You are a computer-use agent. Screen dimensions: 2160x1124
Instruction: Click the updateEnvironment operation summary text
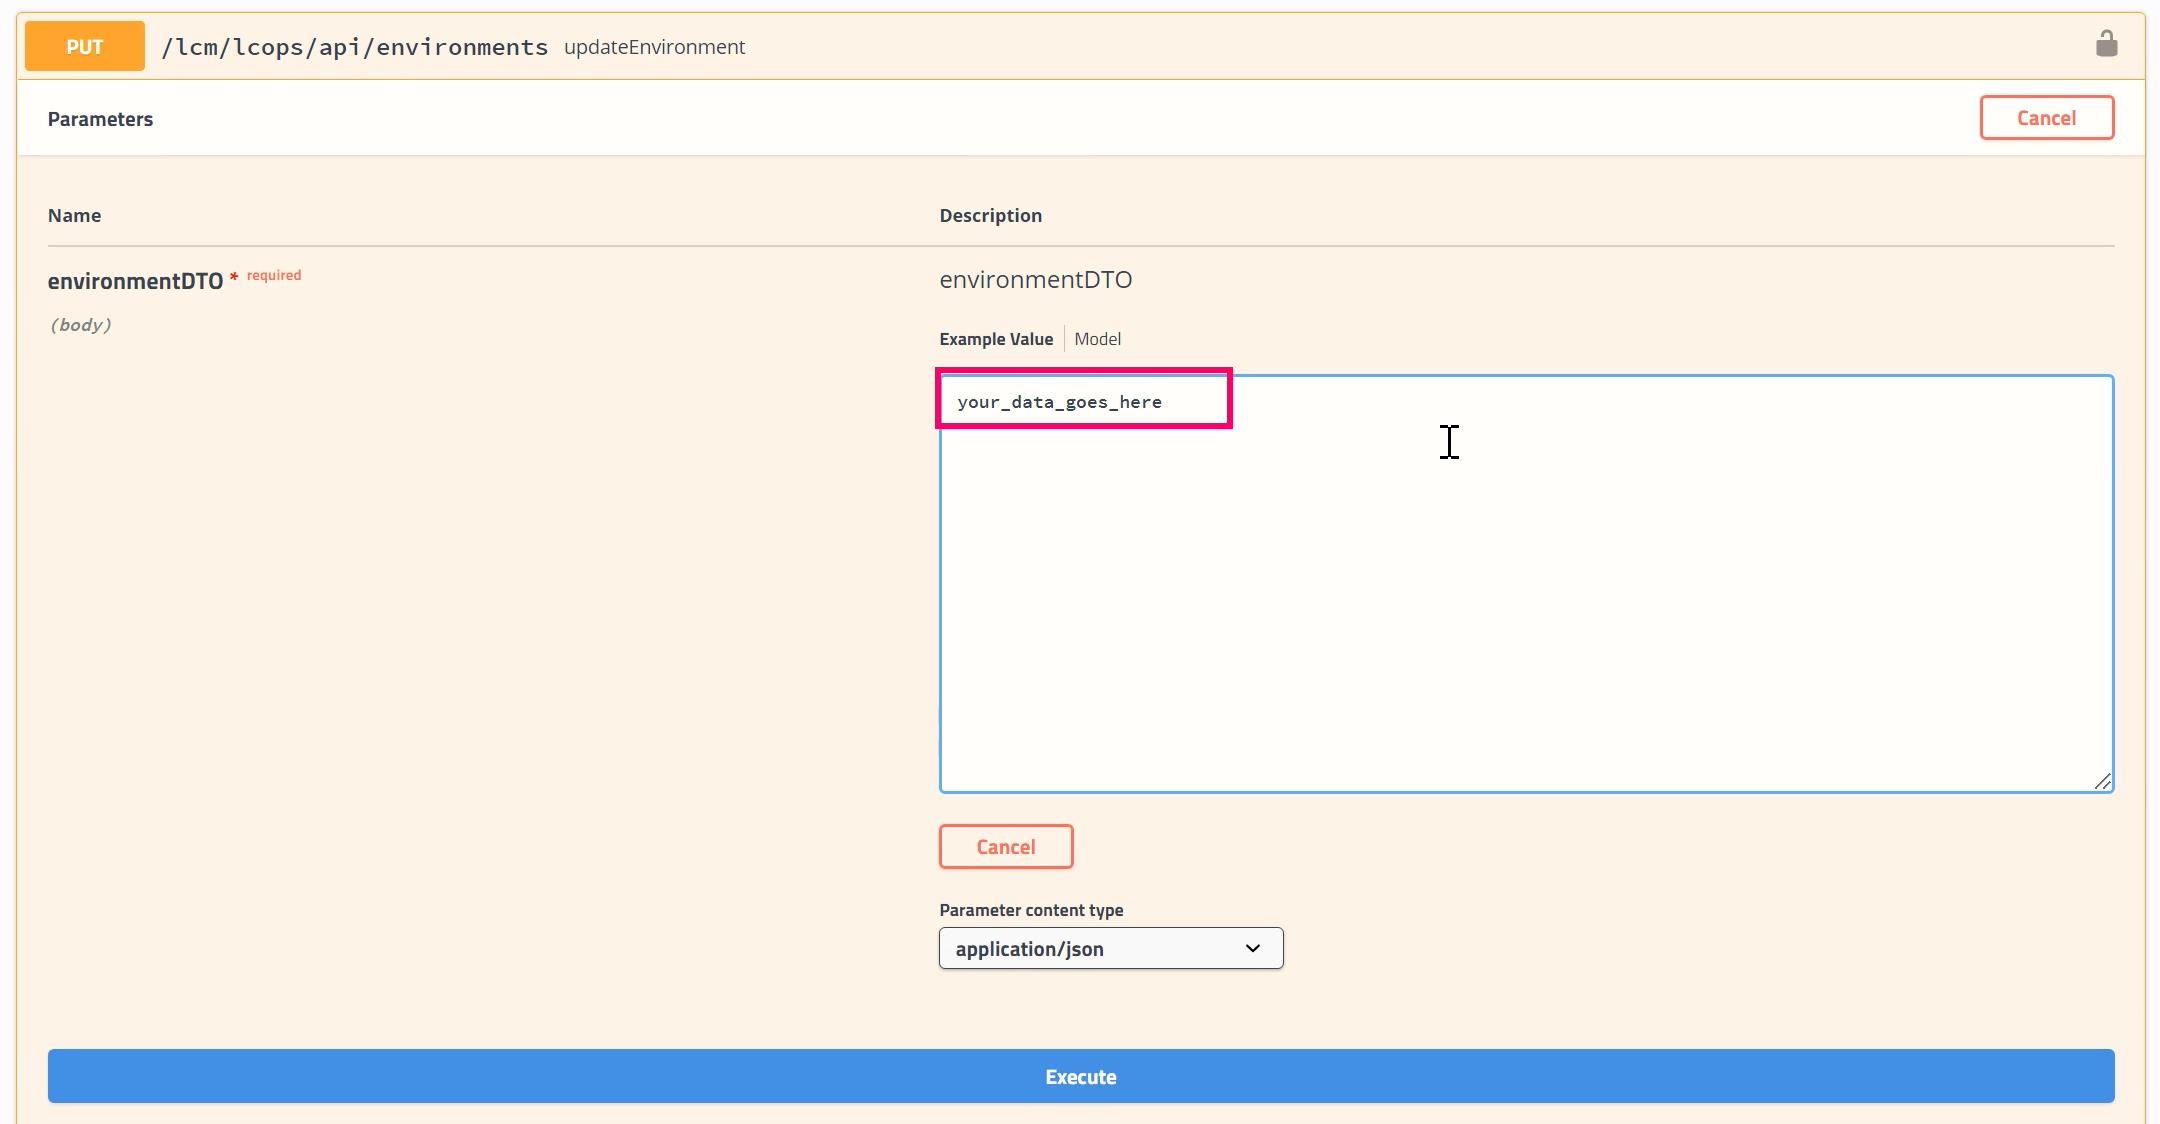(654, 47)
